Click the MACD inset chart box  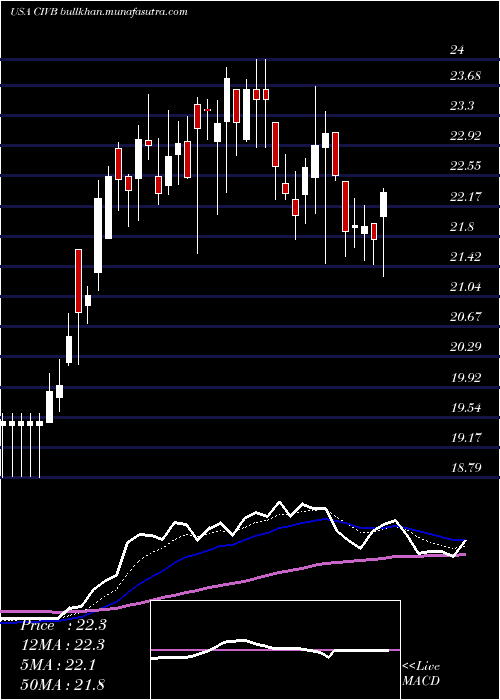click(x=275, y=650)
